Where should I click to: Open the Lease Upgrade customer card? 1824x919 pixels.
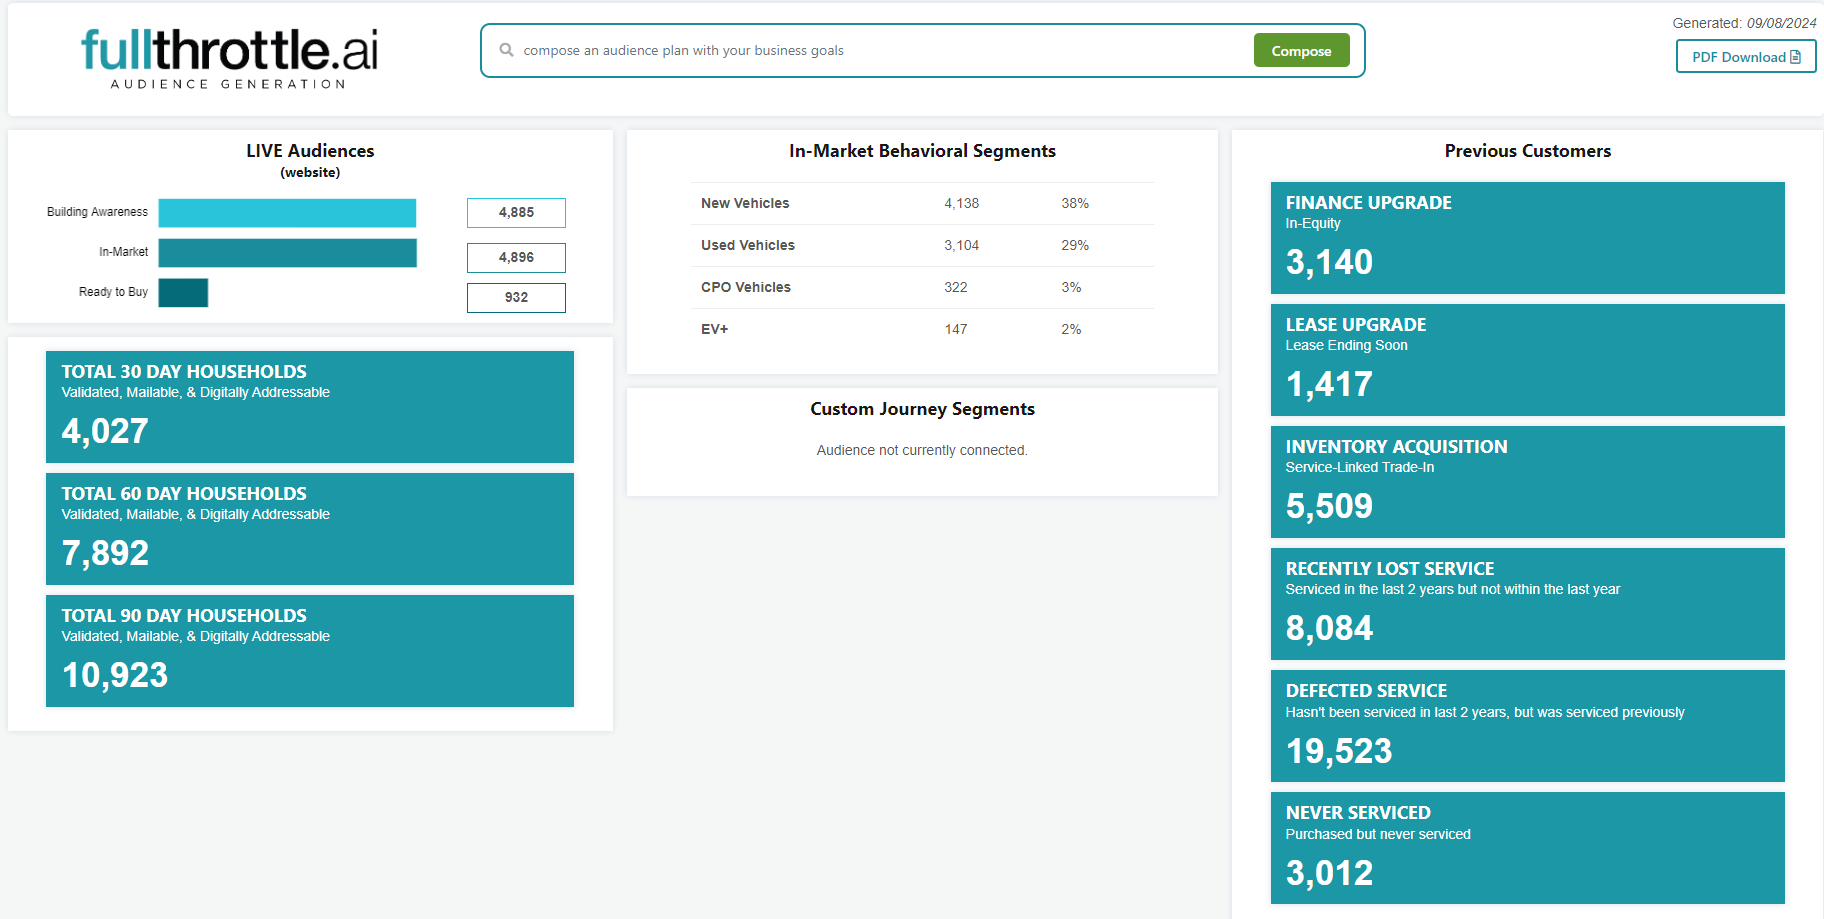click(x=1527, y=360)
